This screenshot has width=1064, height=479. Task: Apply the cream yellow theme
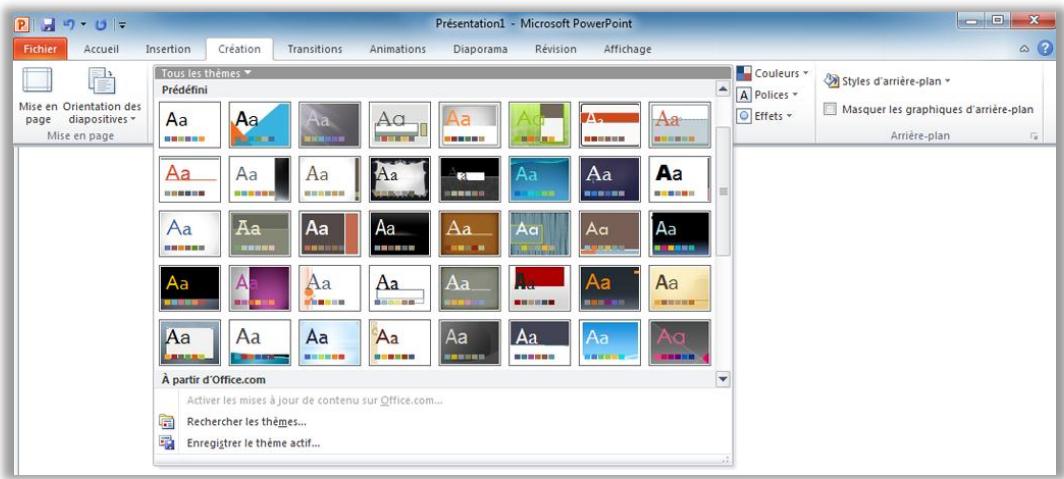click(679, 288)
